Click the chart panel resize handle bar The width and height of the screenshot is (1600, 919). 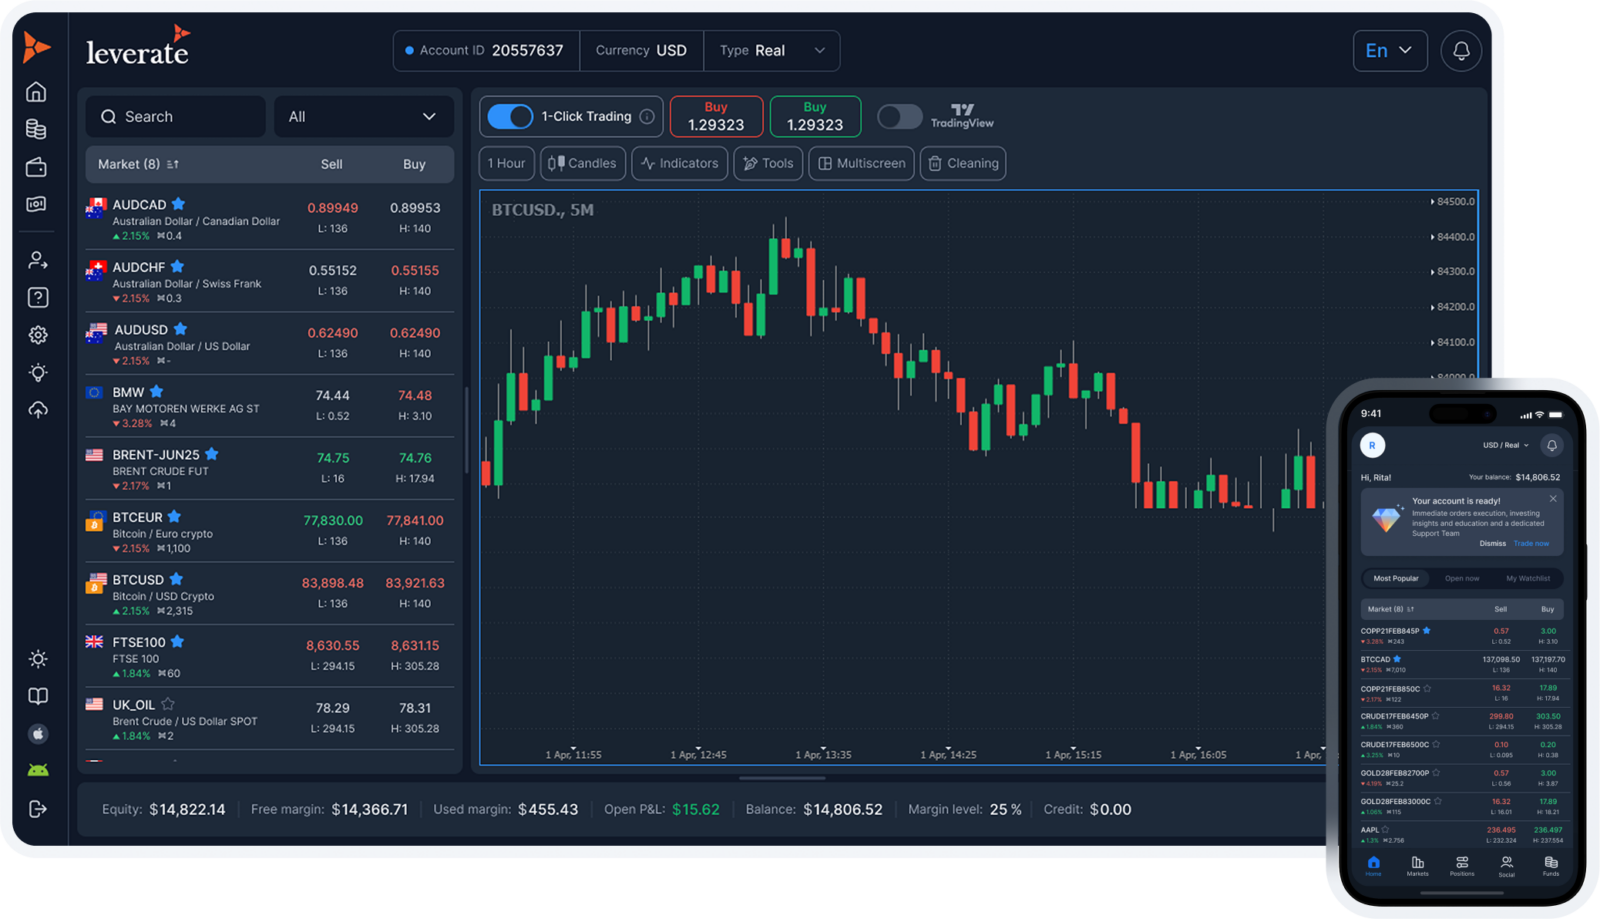(x=782, y=778)
